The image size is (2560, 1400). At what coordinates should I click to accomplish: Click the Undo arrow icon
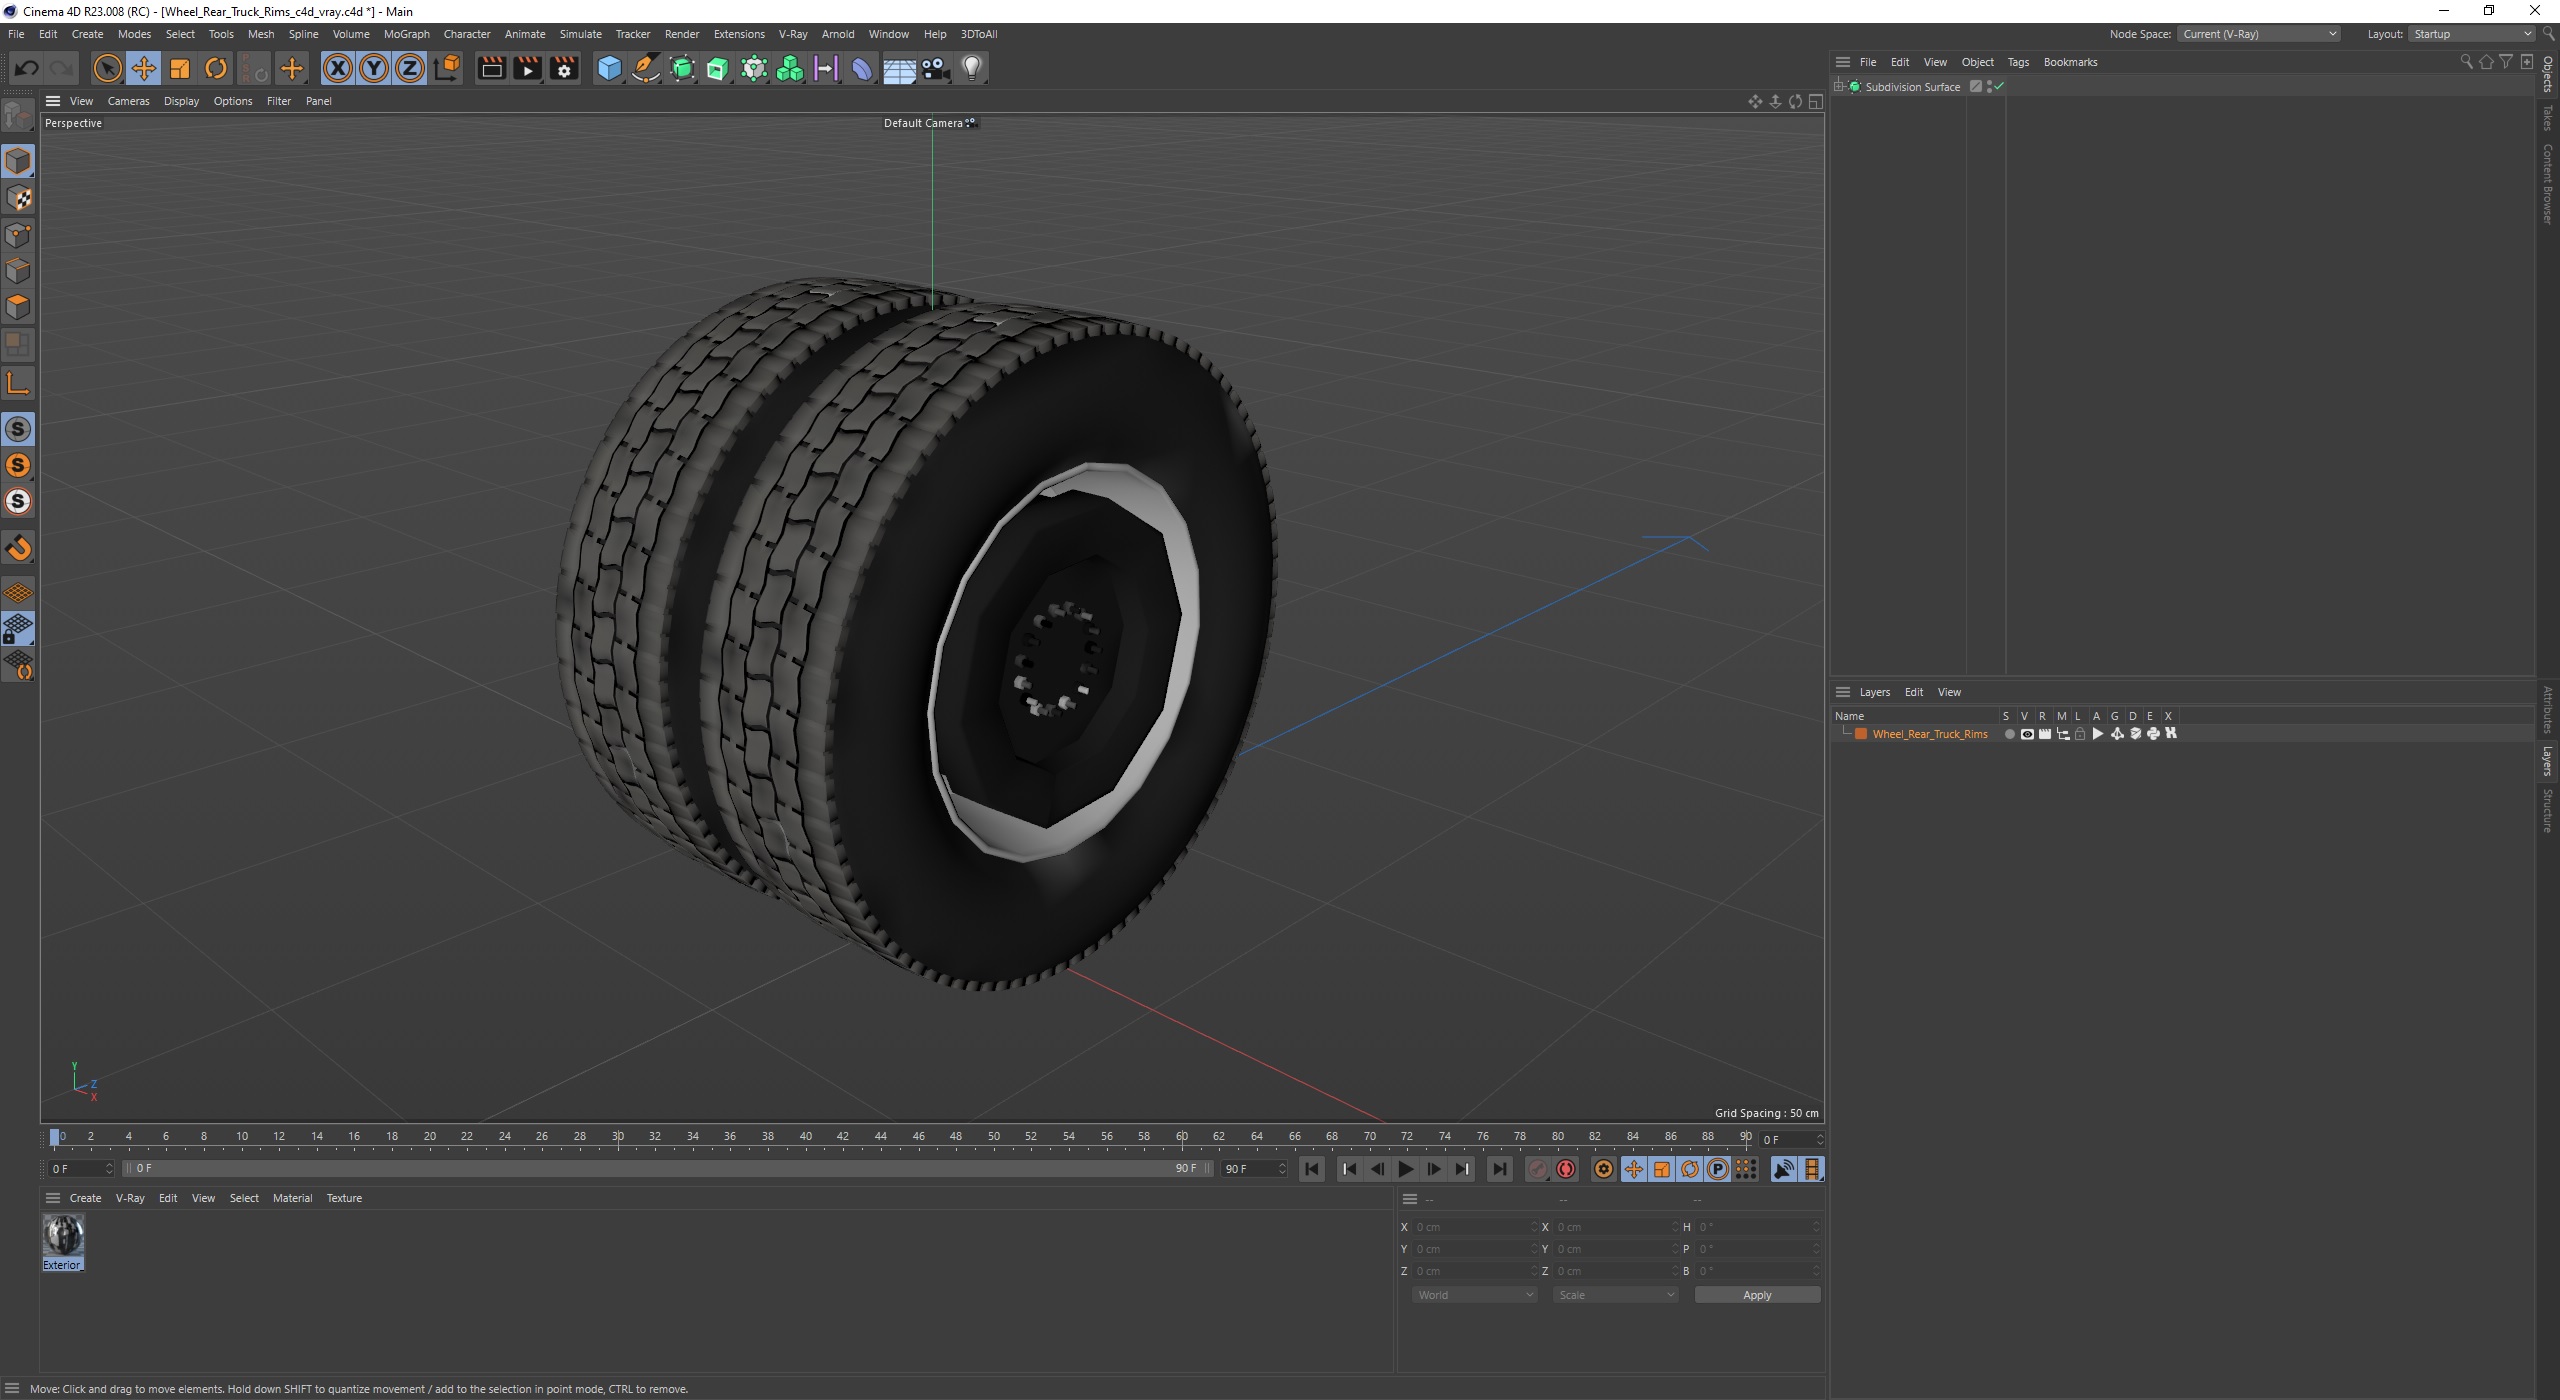(27, 68)
